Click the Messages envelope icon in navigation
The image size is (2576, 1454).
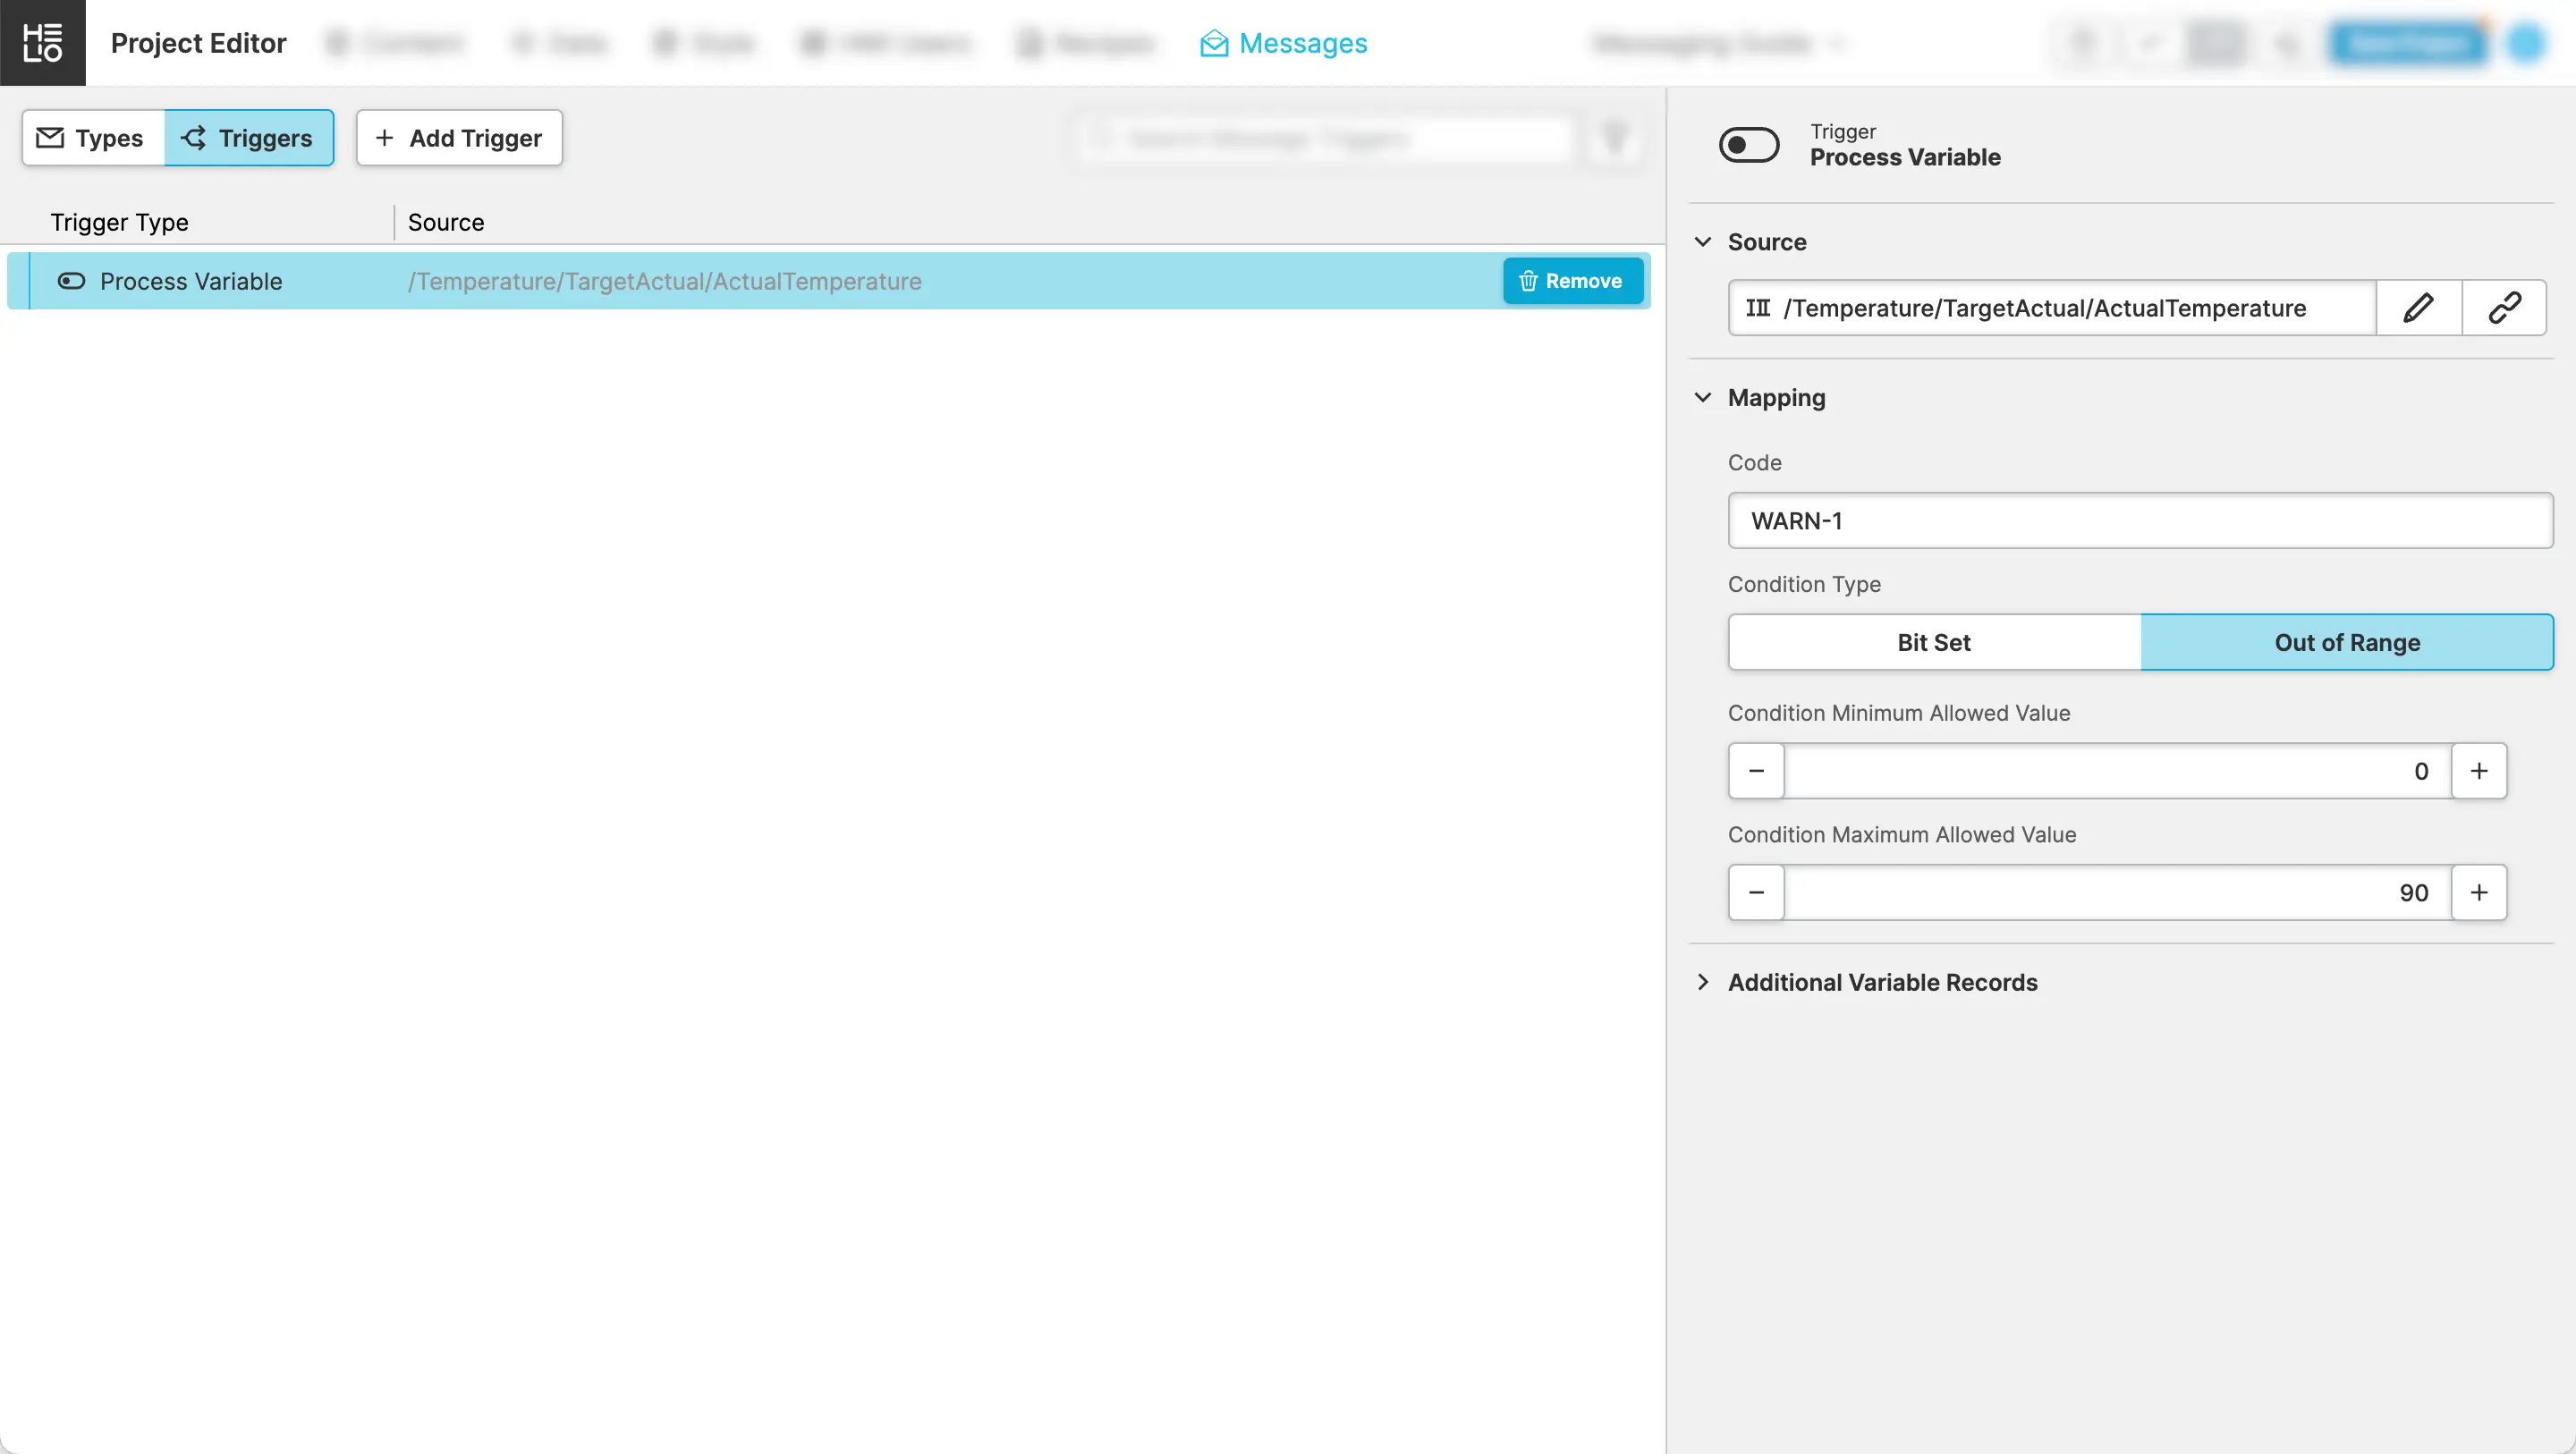tap(1214, 43)
